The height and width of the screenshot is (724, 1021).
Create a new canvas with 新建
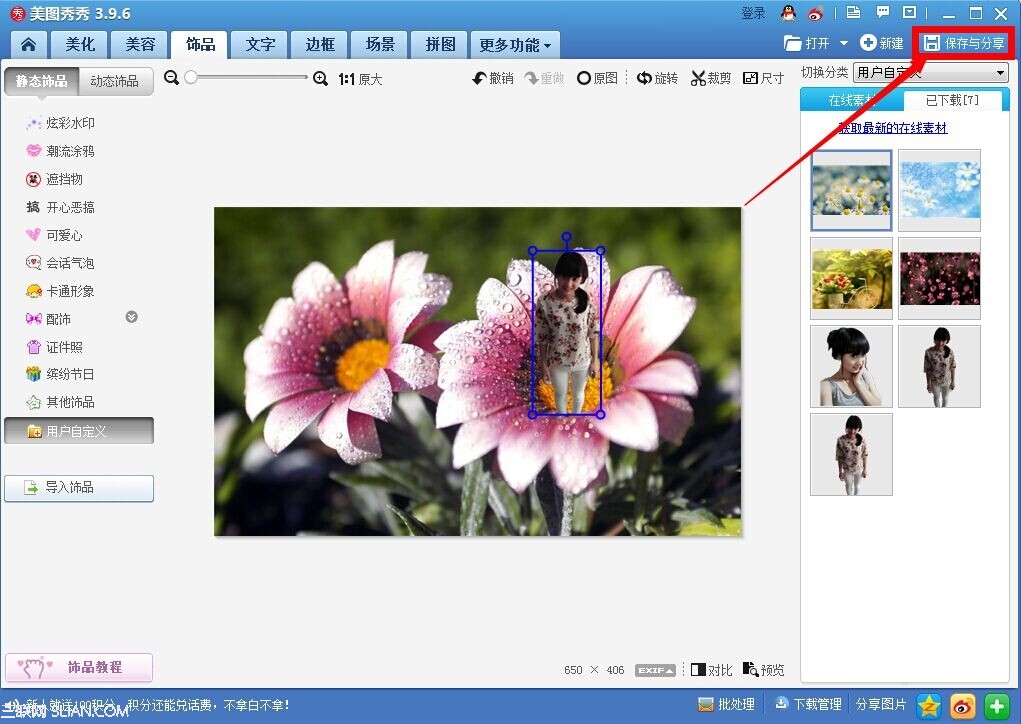(882, 43)
